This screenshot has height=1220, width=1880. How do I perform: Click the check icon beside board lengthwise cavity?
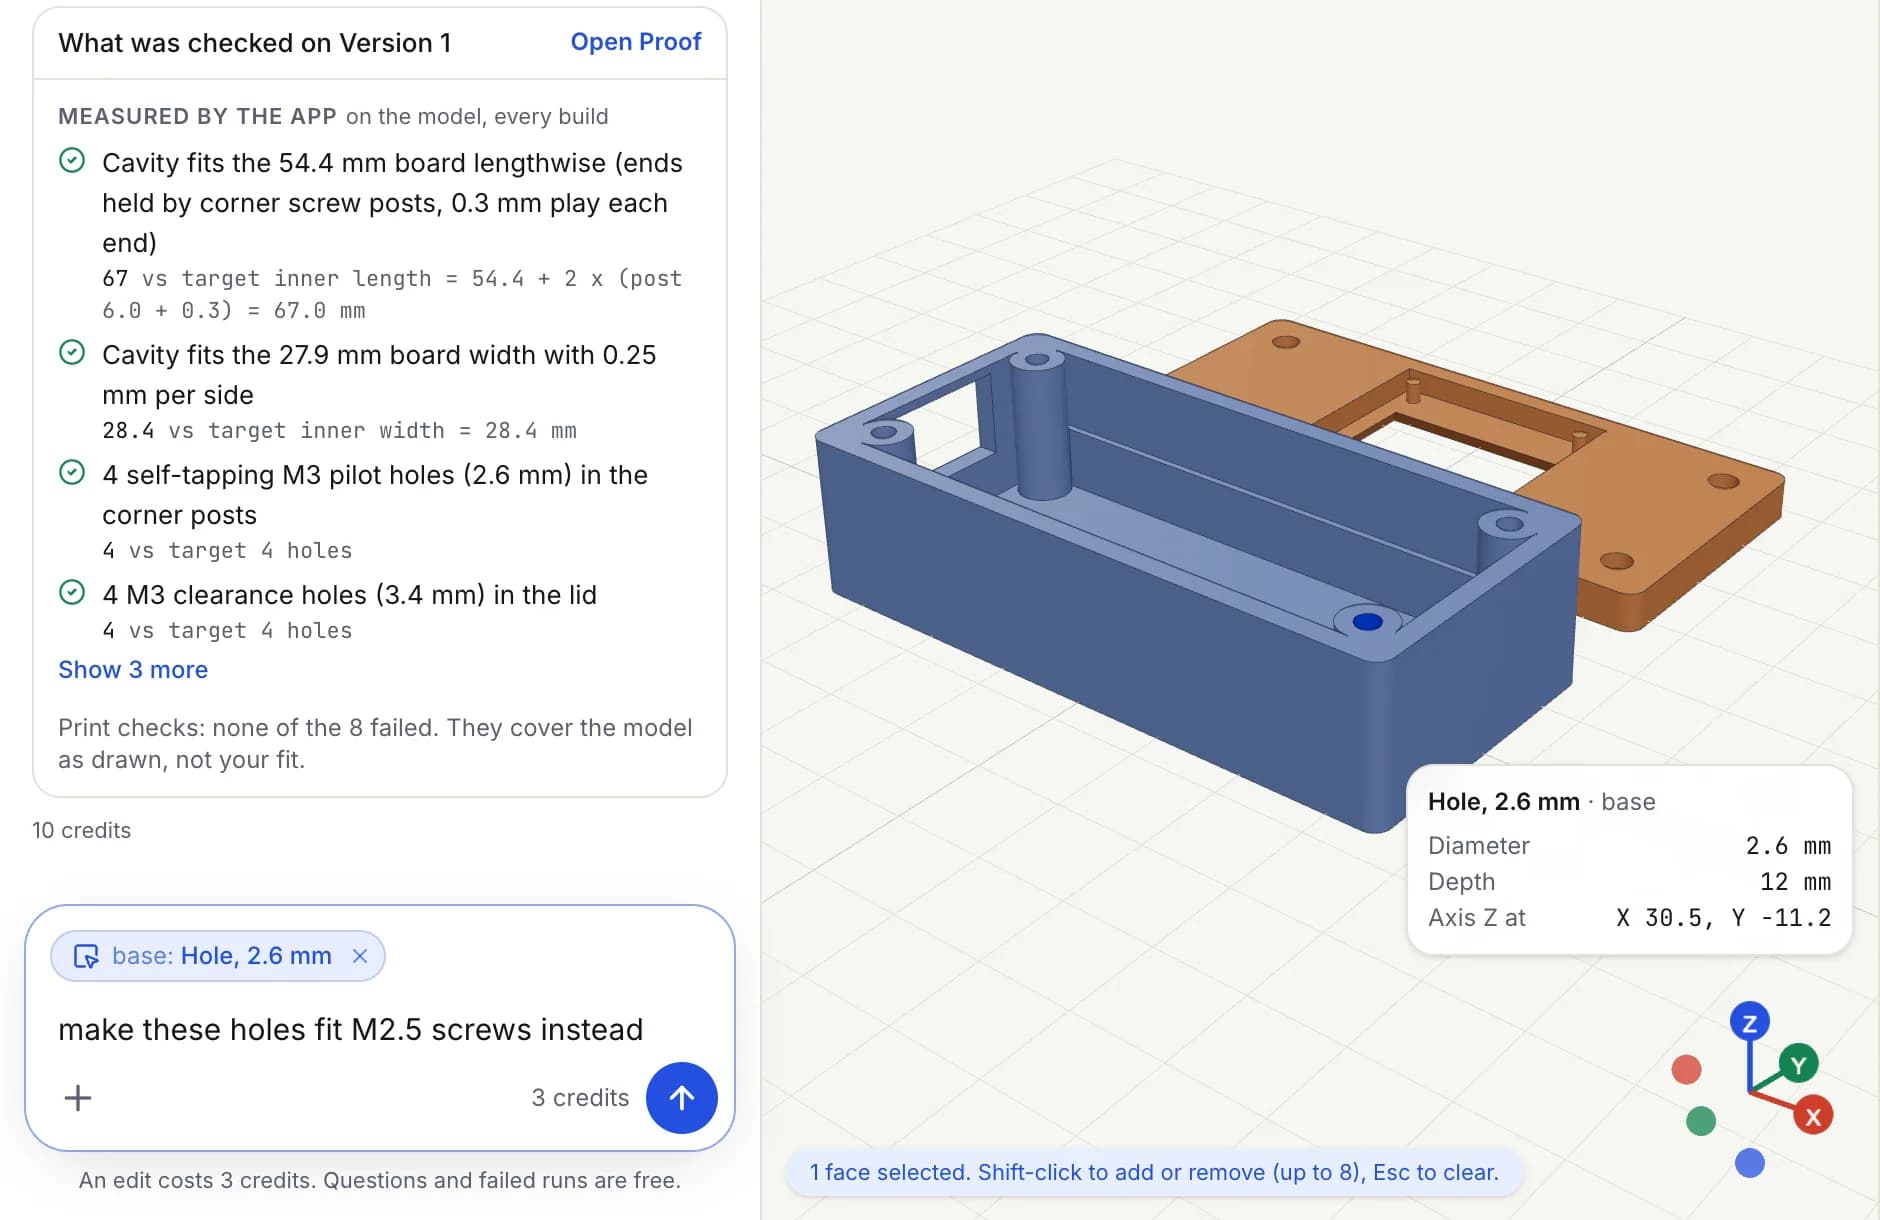pos(72,161)
